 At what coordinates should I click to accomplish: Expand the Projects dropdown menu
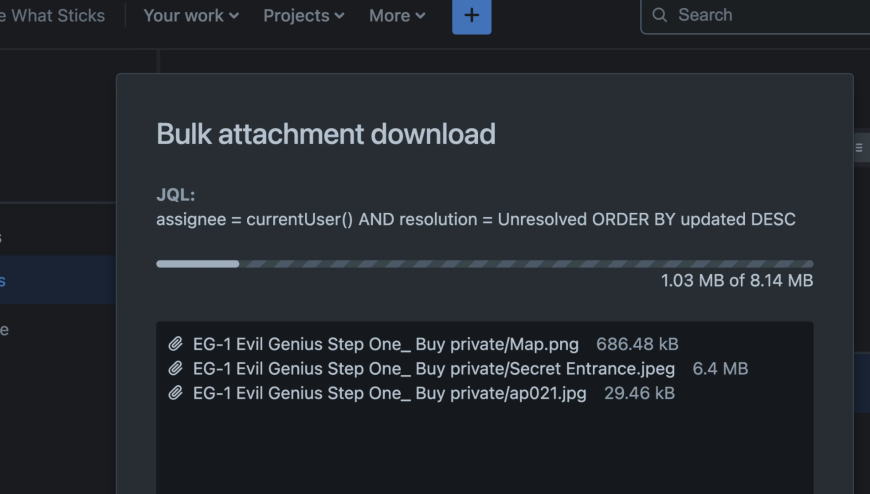pos(303,15)
